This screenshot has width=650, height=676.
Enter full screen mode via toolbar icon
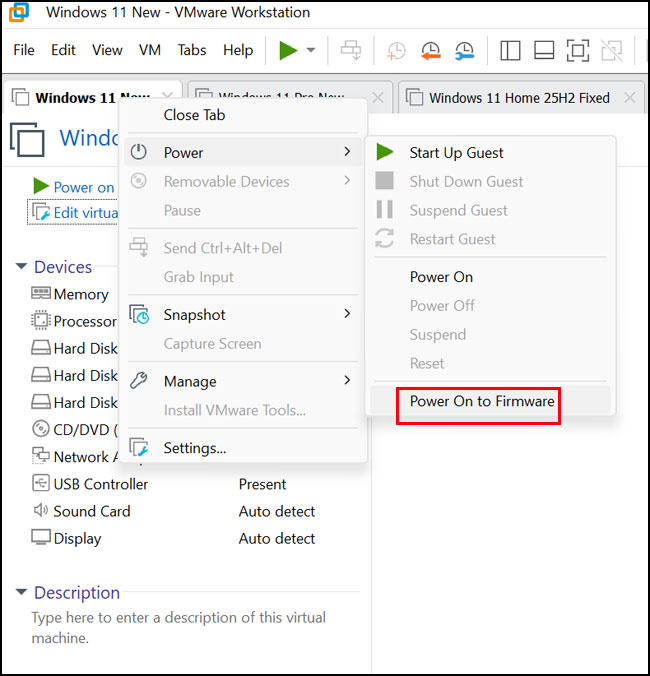[578, 50]
